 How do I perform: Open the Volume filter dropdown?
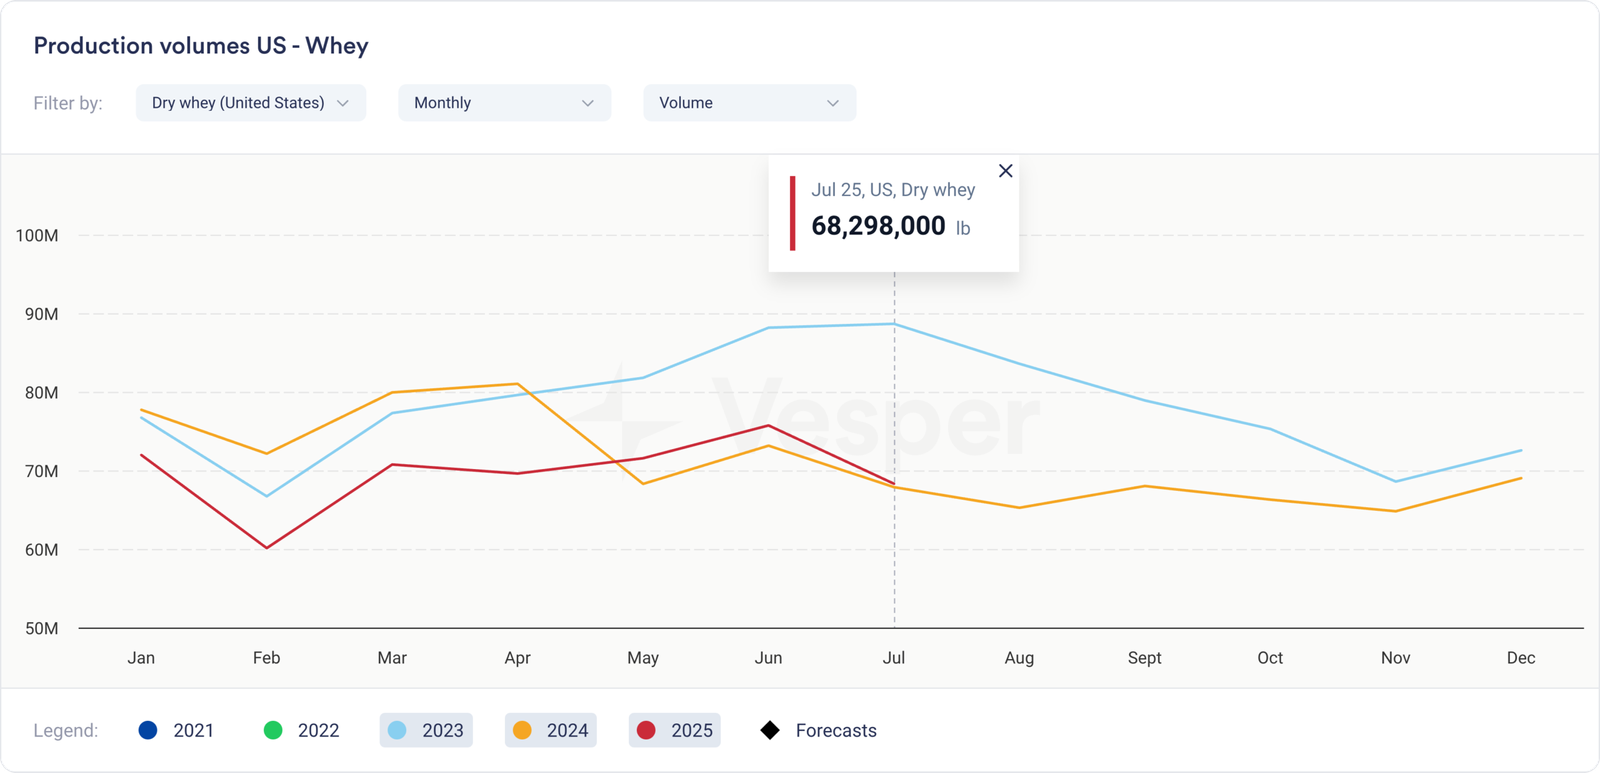click(x=749, y=103)
